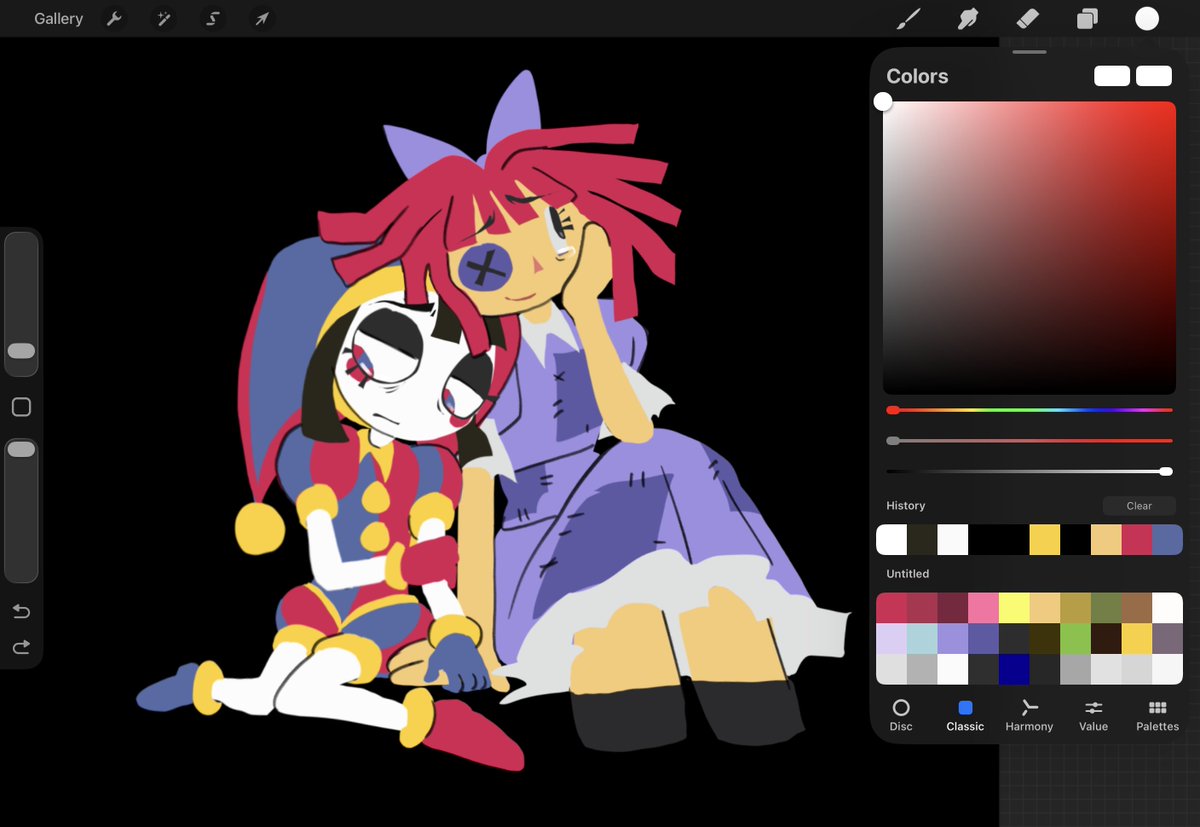The image size is (1200, 827).
Task: Click the hue slider track
Action: [1029, 410]
